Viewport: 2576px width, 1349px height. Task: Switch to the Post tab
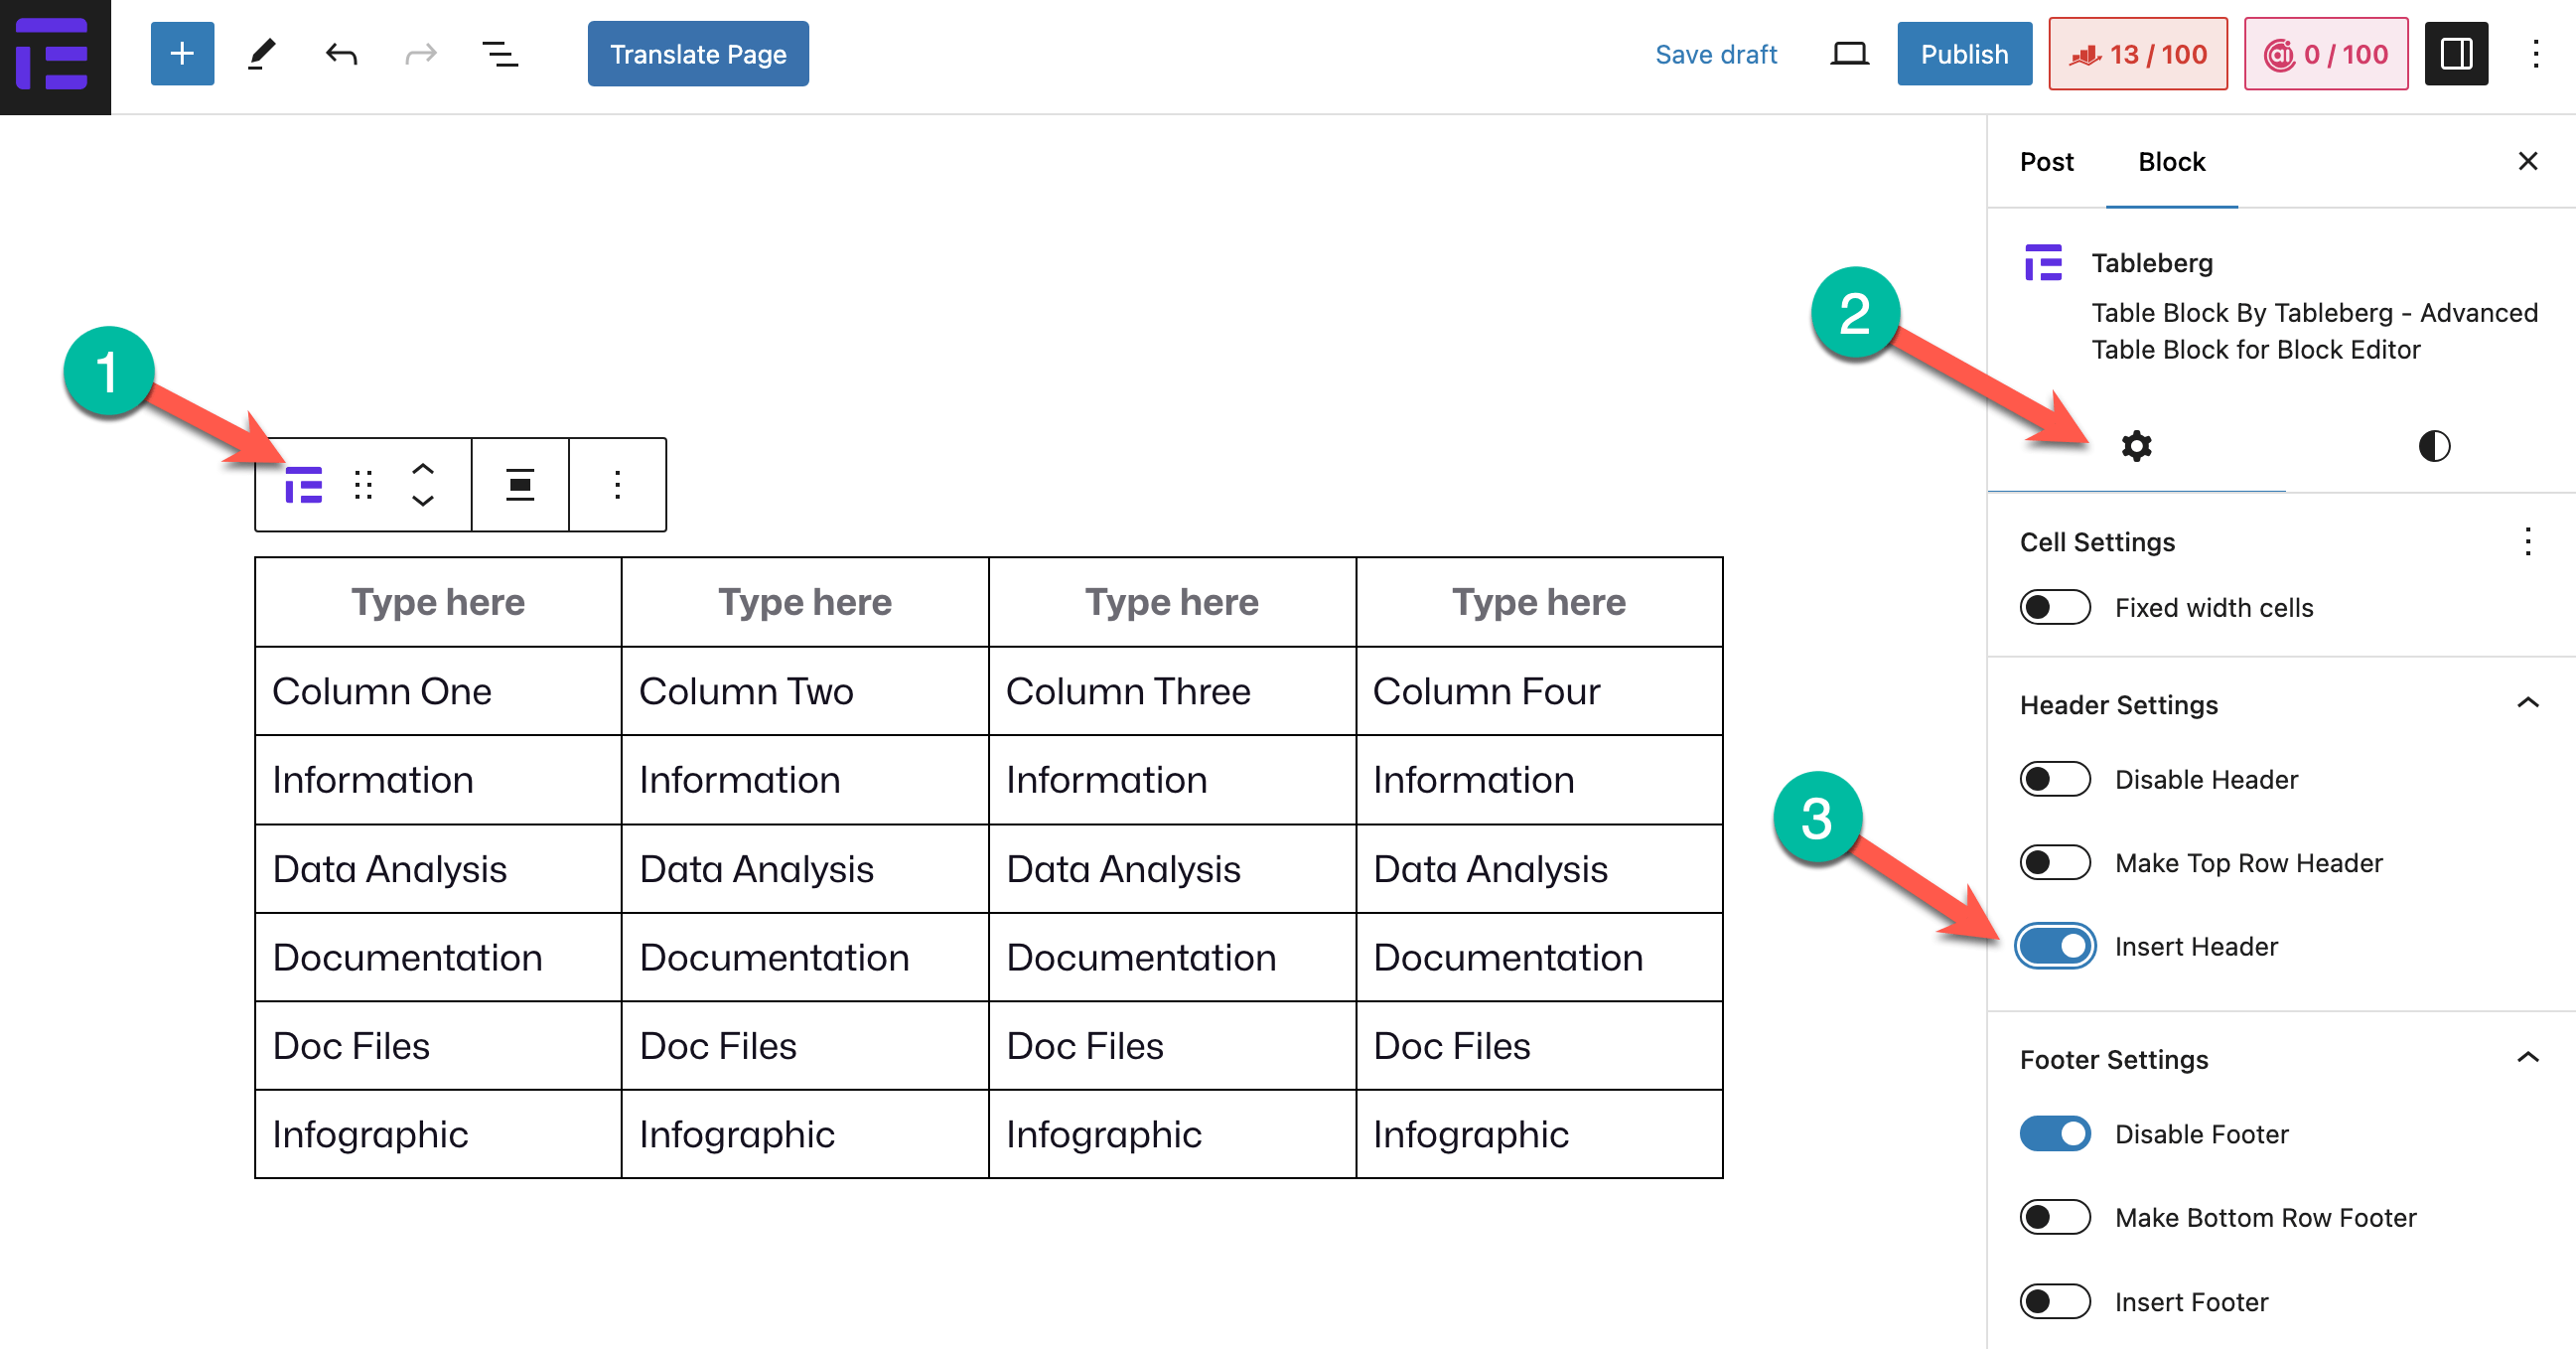2046,162
